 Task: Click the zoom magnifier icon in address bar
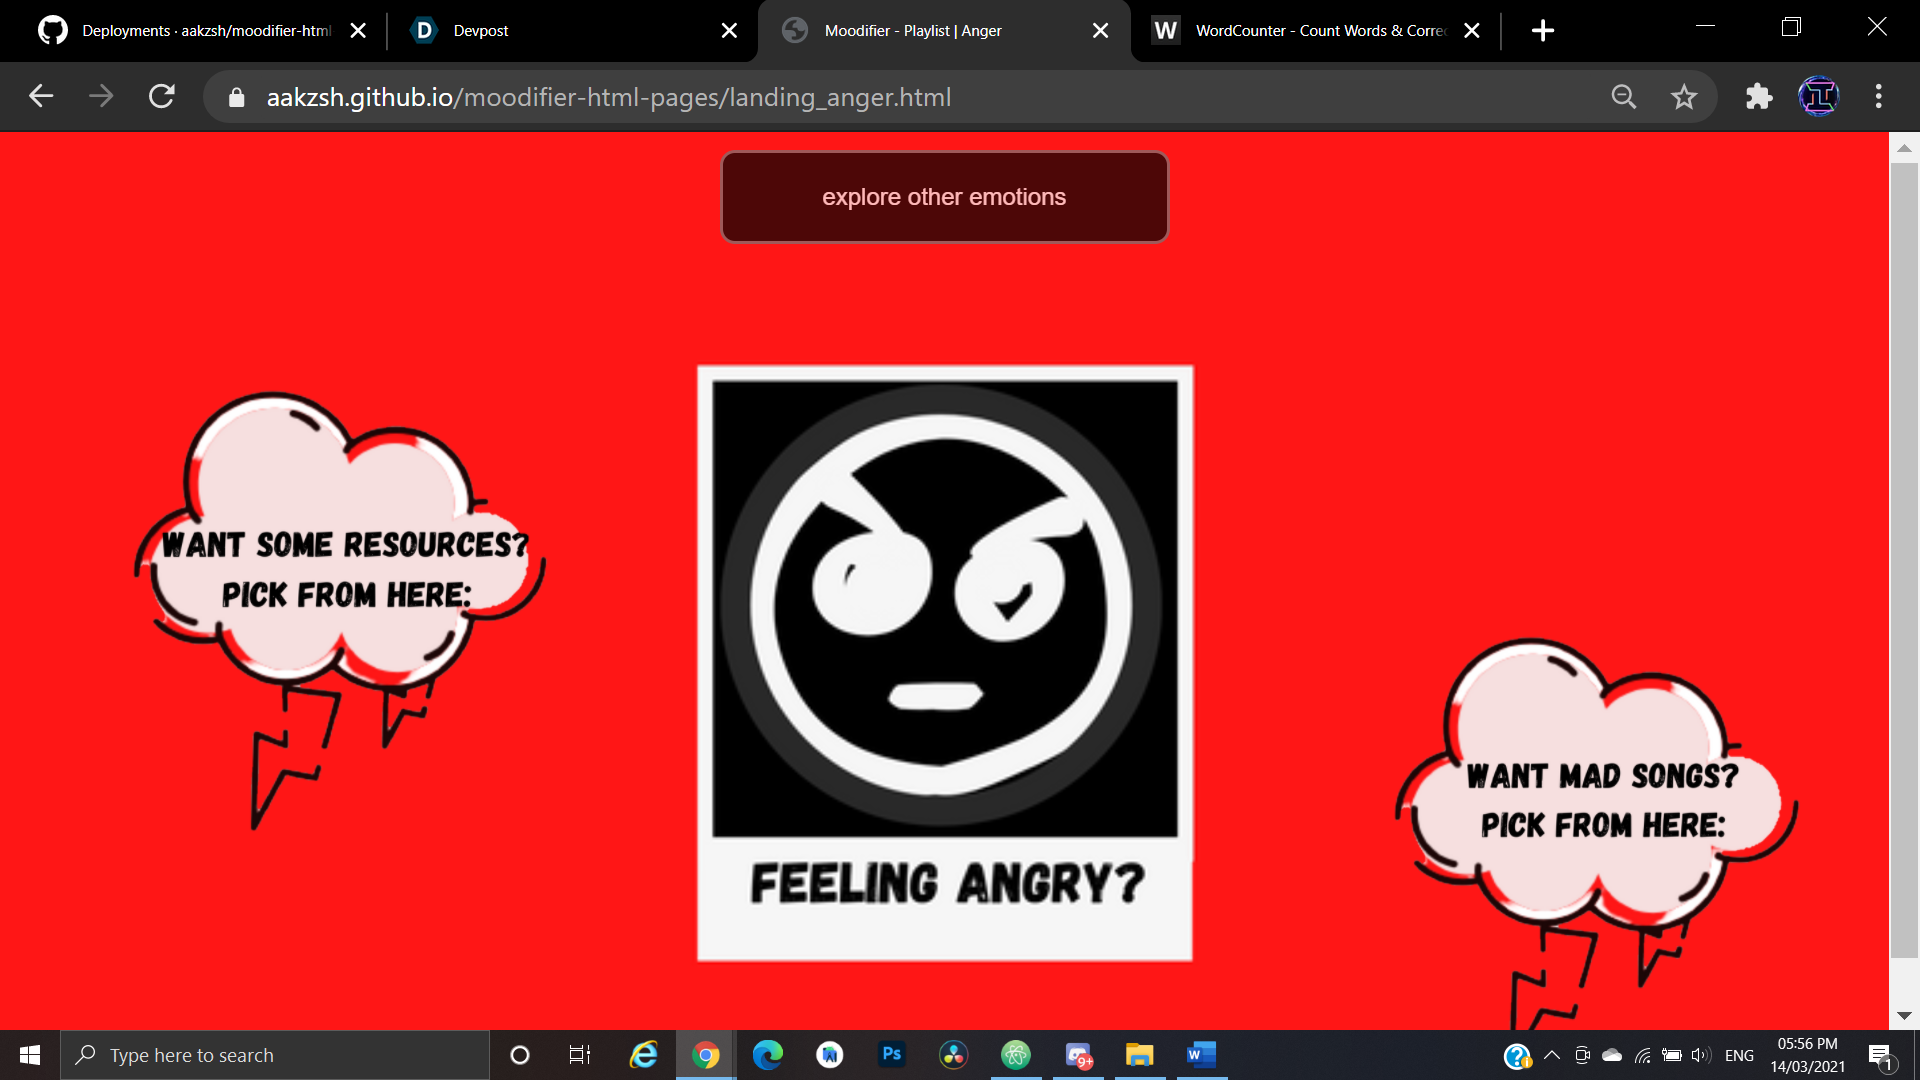pos(1623,96)
